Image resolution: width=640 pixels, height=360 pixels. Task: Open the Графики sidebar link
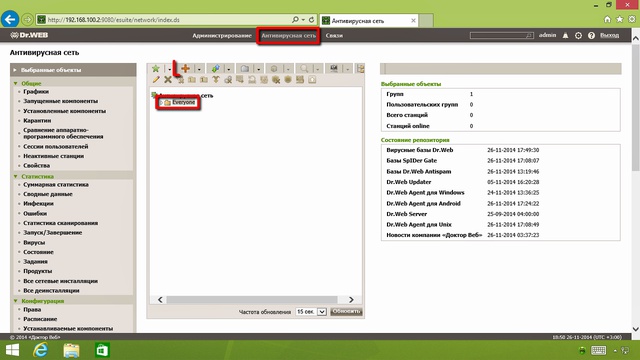(x=36, y=91)
